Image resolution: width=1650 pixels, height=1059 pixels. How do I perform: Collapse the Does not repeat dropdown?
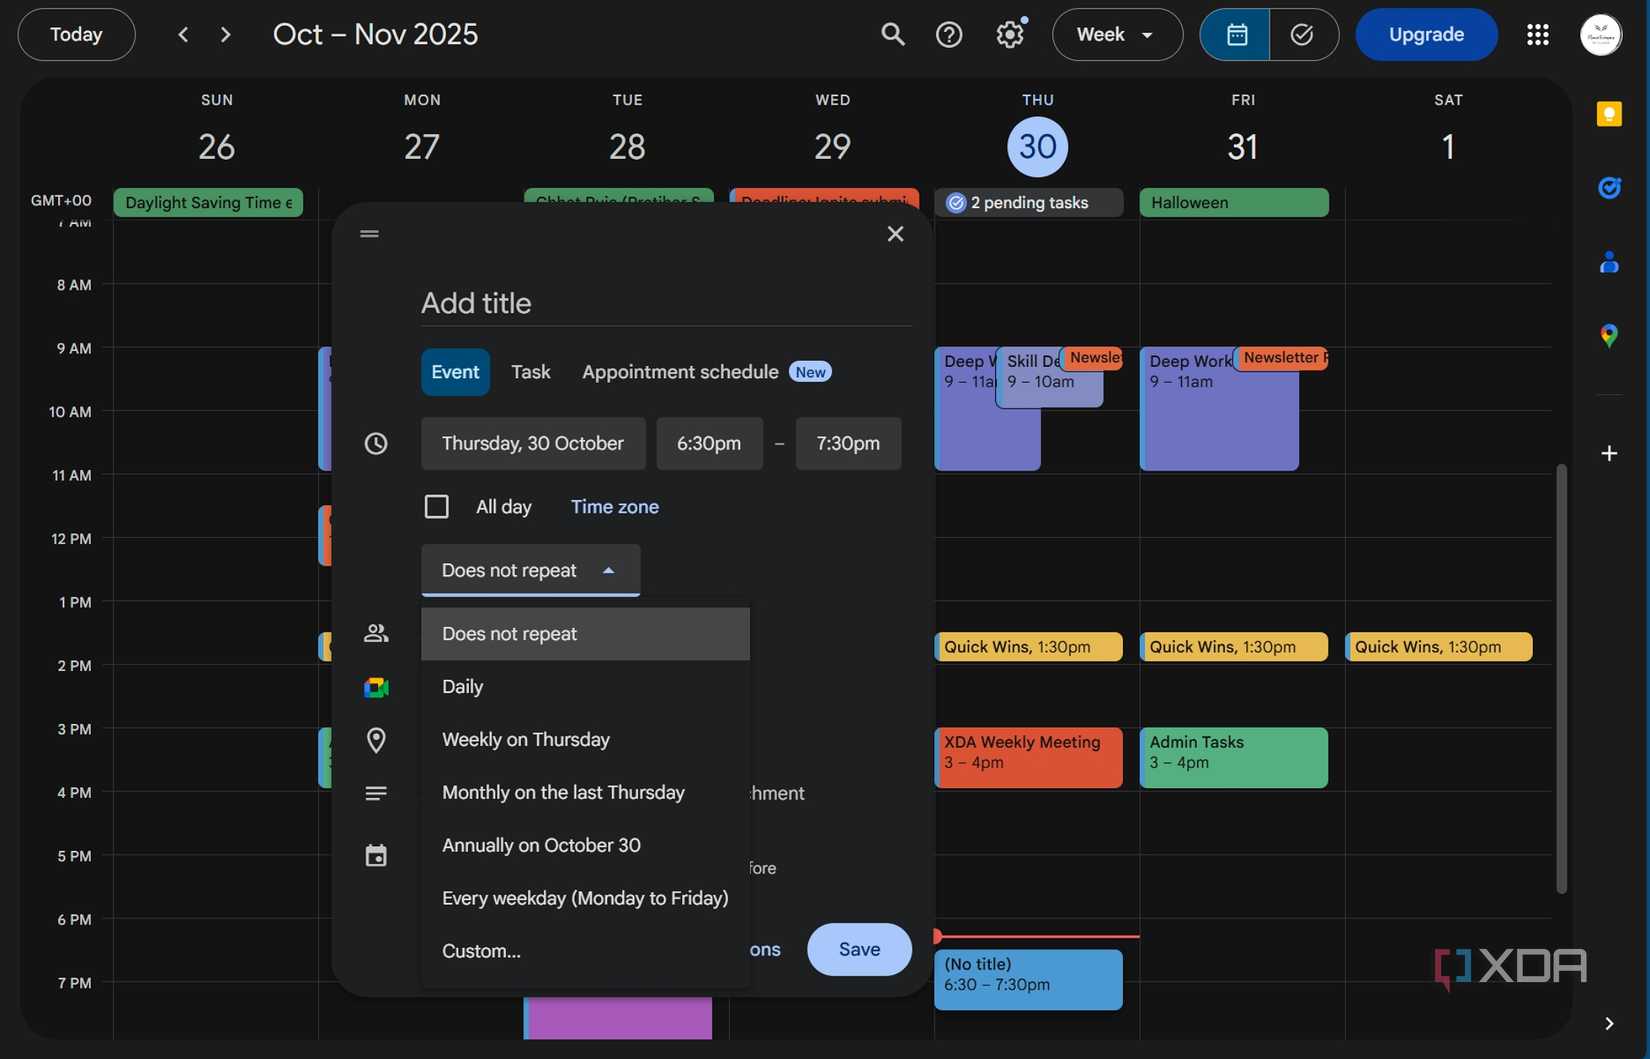coord(531,570)
